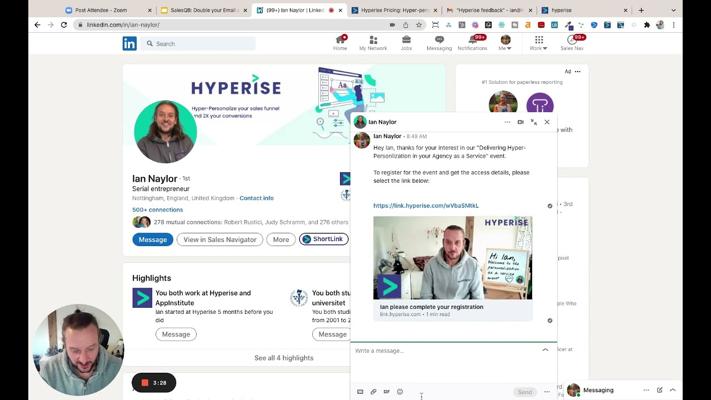Compose new message from Messaging bar
Image resolution: width=711 pixels, height=400 pixels.
click(x=660, y=390)
